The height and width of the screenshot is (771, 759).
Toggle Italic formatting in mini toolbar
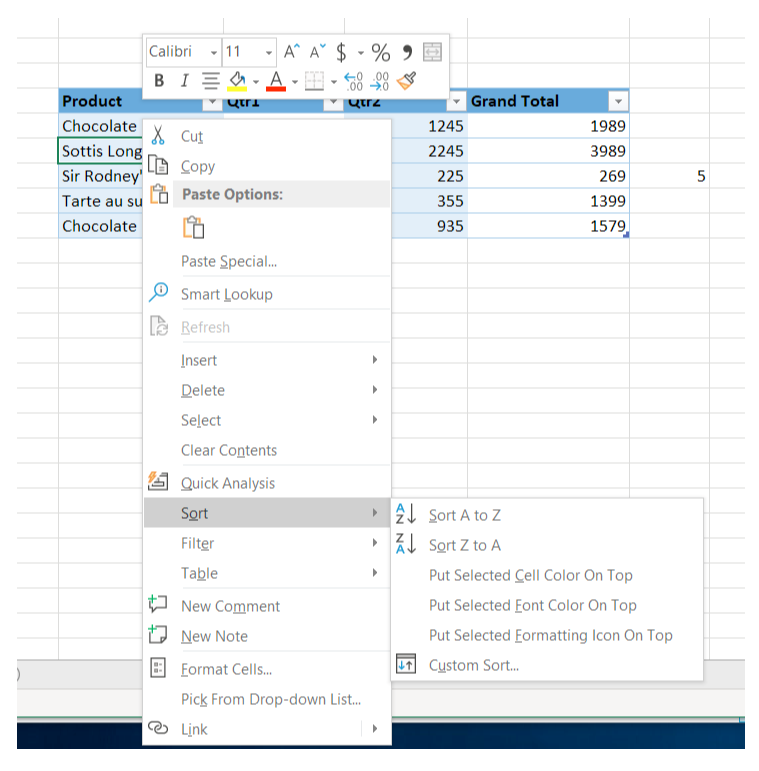tap(184, 81)
